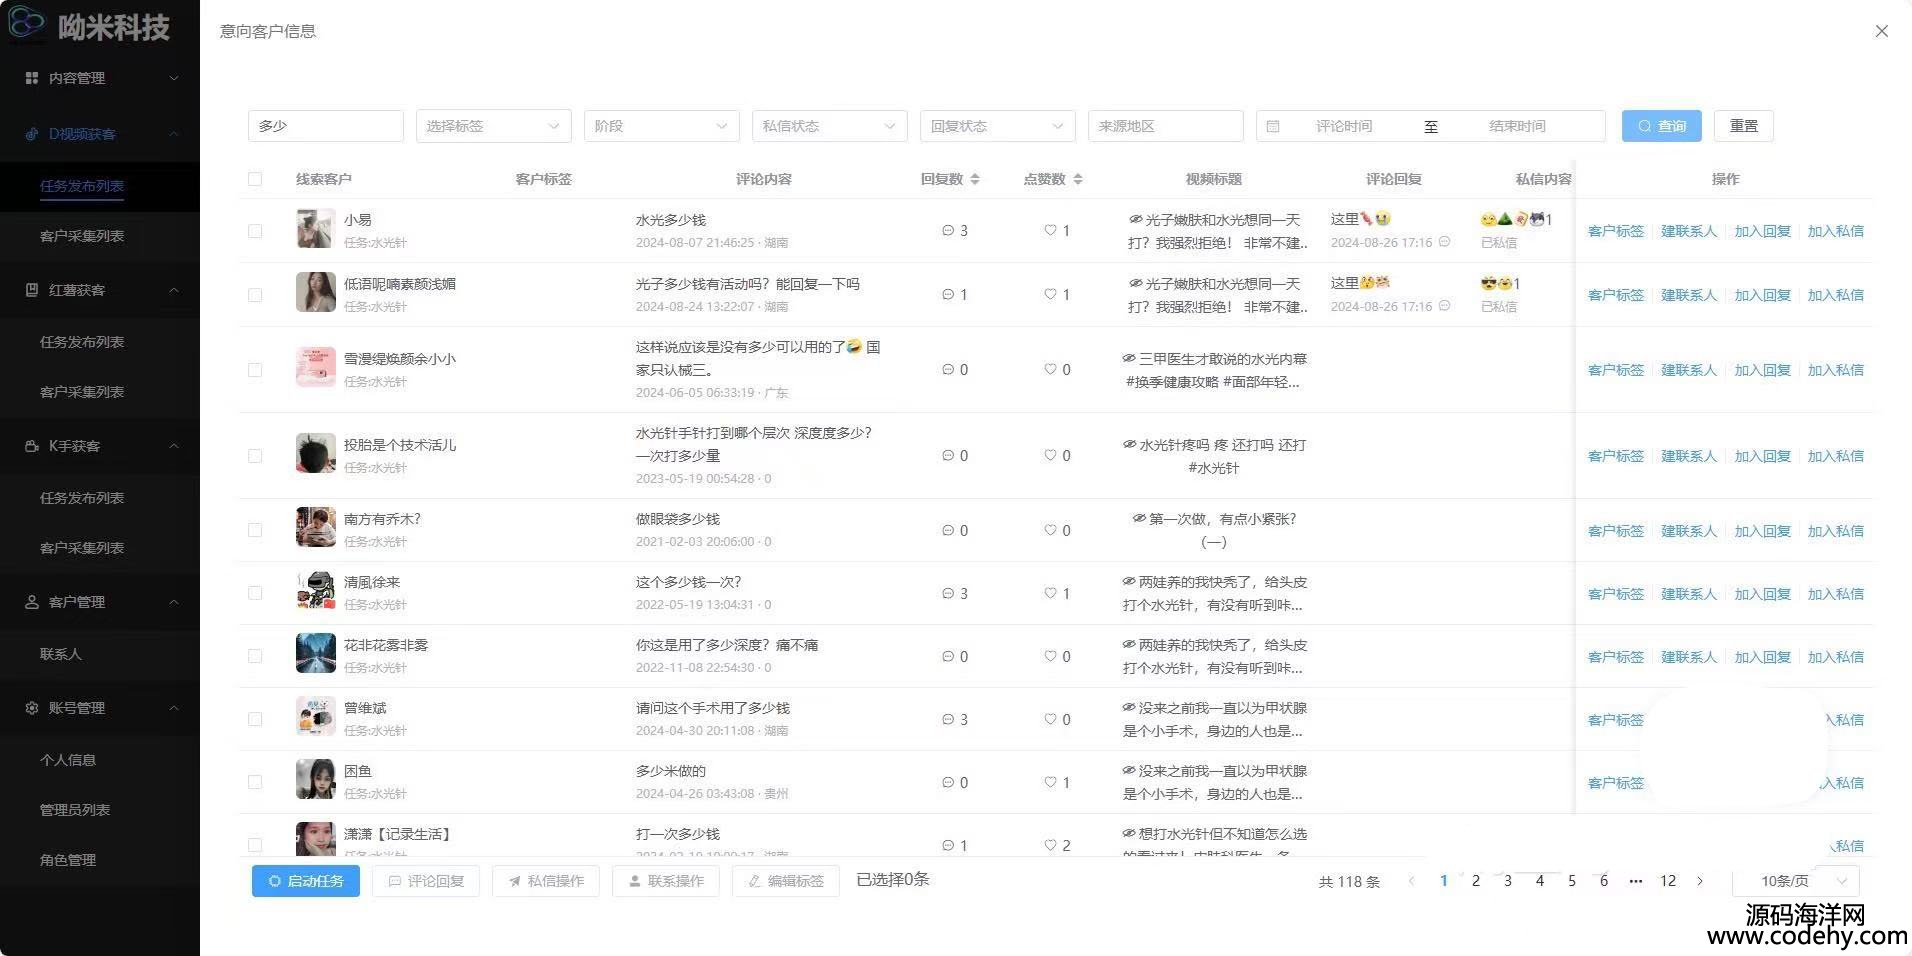Click the 内容管理 grid icon in sidebar
1912x956 pixels.
pyautogui.click(x=32, y=78)
